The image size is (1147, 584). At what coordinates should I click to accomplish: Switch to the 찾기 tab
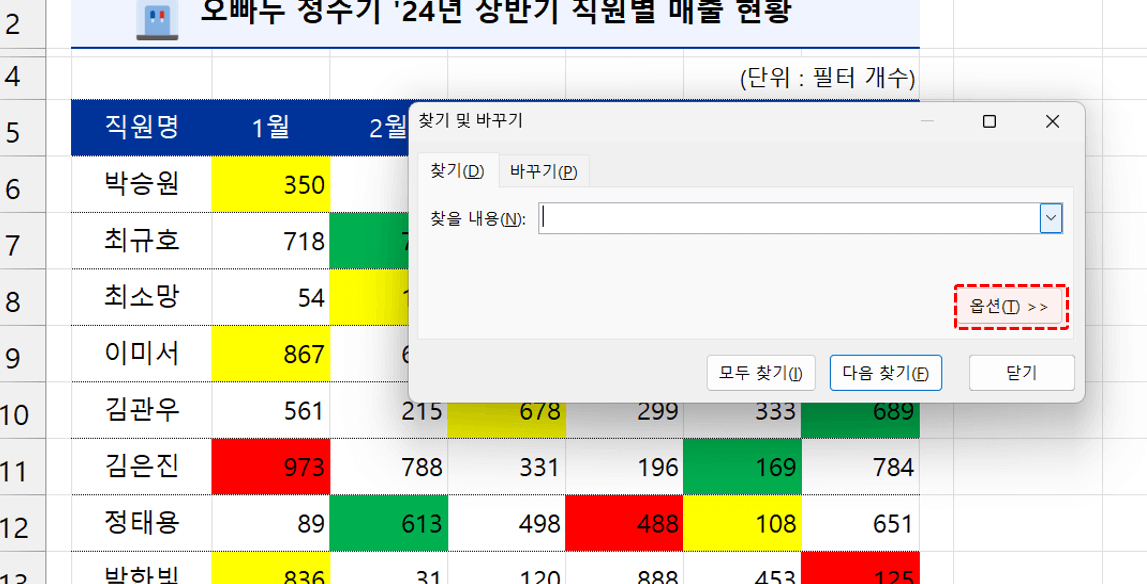(x=458, y=171)
